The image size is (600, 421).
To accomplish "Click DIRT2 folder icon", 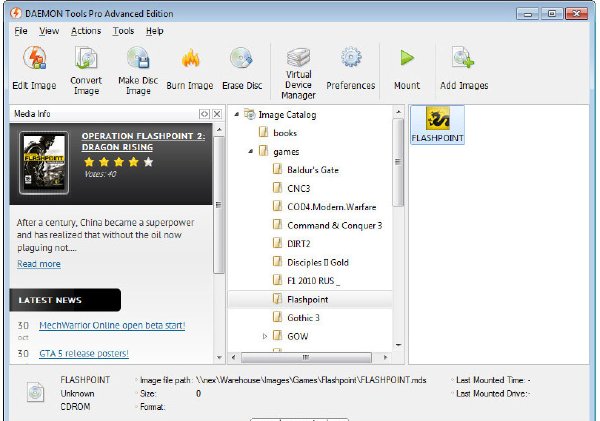I will point(277,243).
